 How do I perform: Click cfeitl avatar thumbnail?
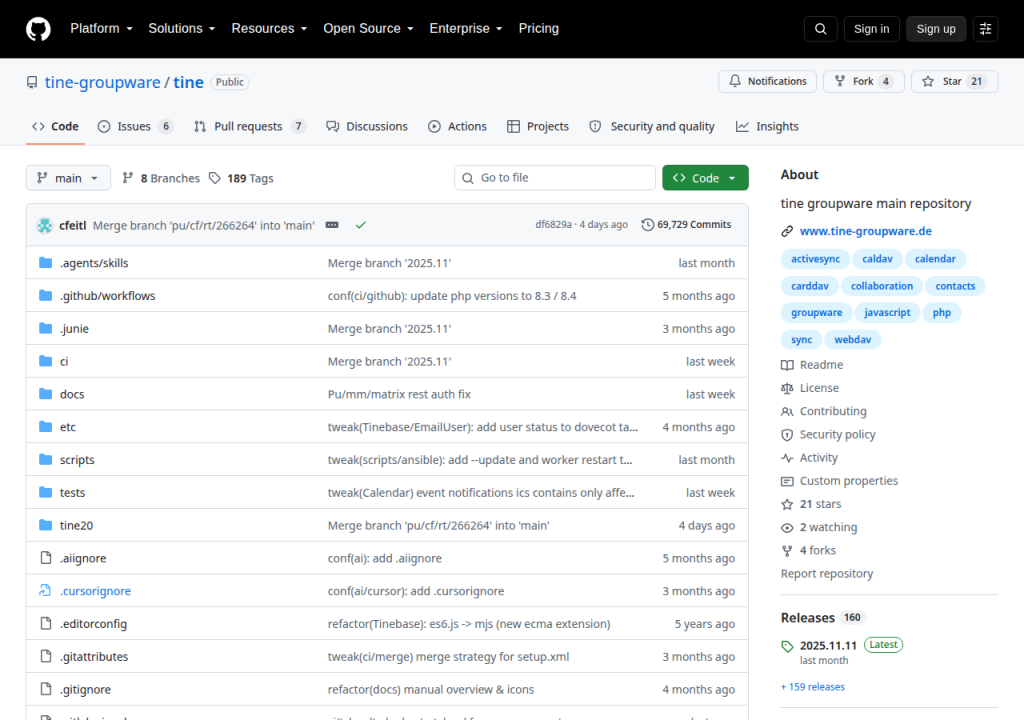(44, 225)
